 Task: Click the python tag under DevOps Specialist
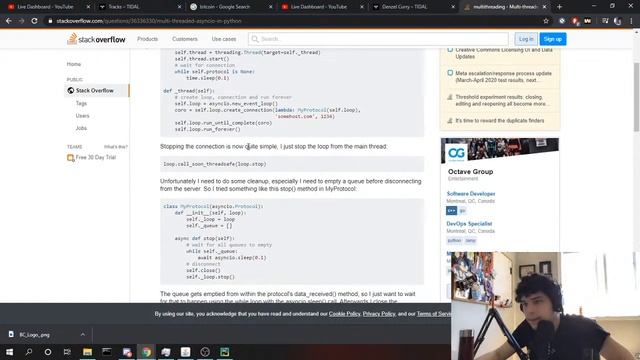click(454, 241)
